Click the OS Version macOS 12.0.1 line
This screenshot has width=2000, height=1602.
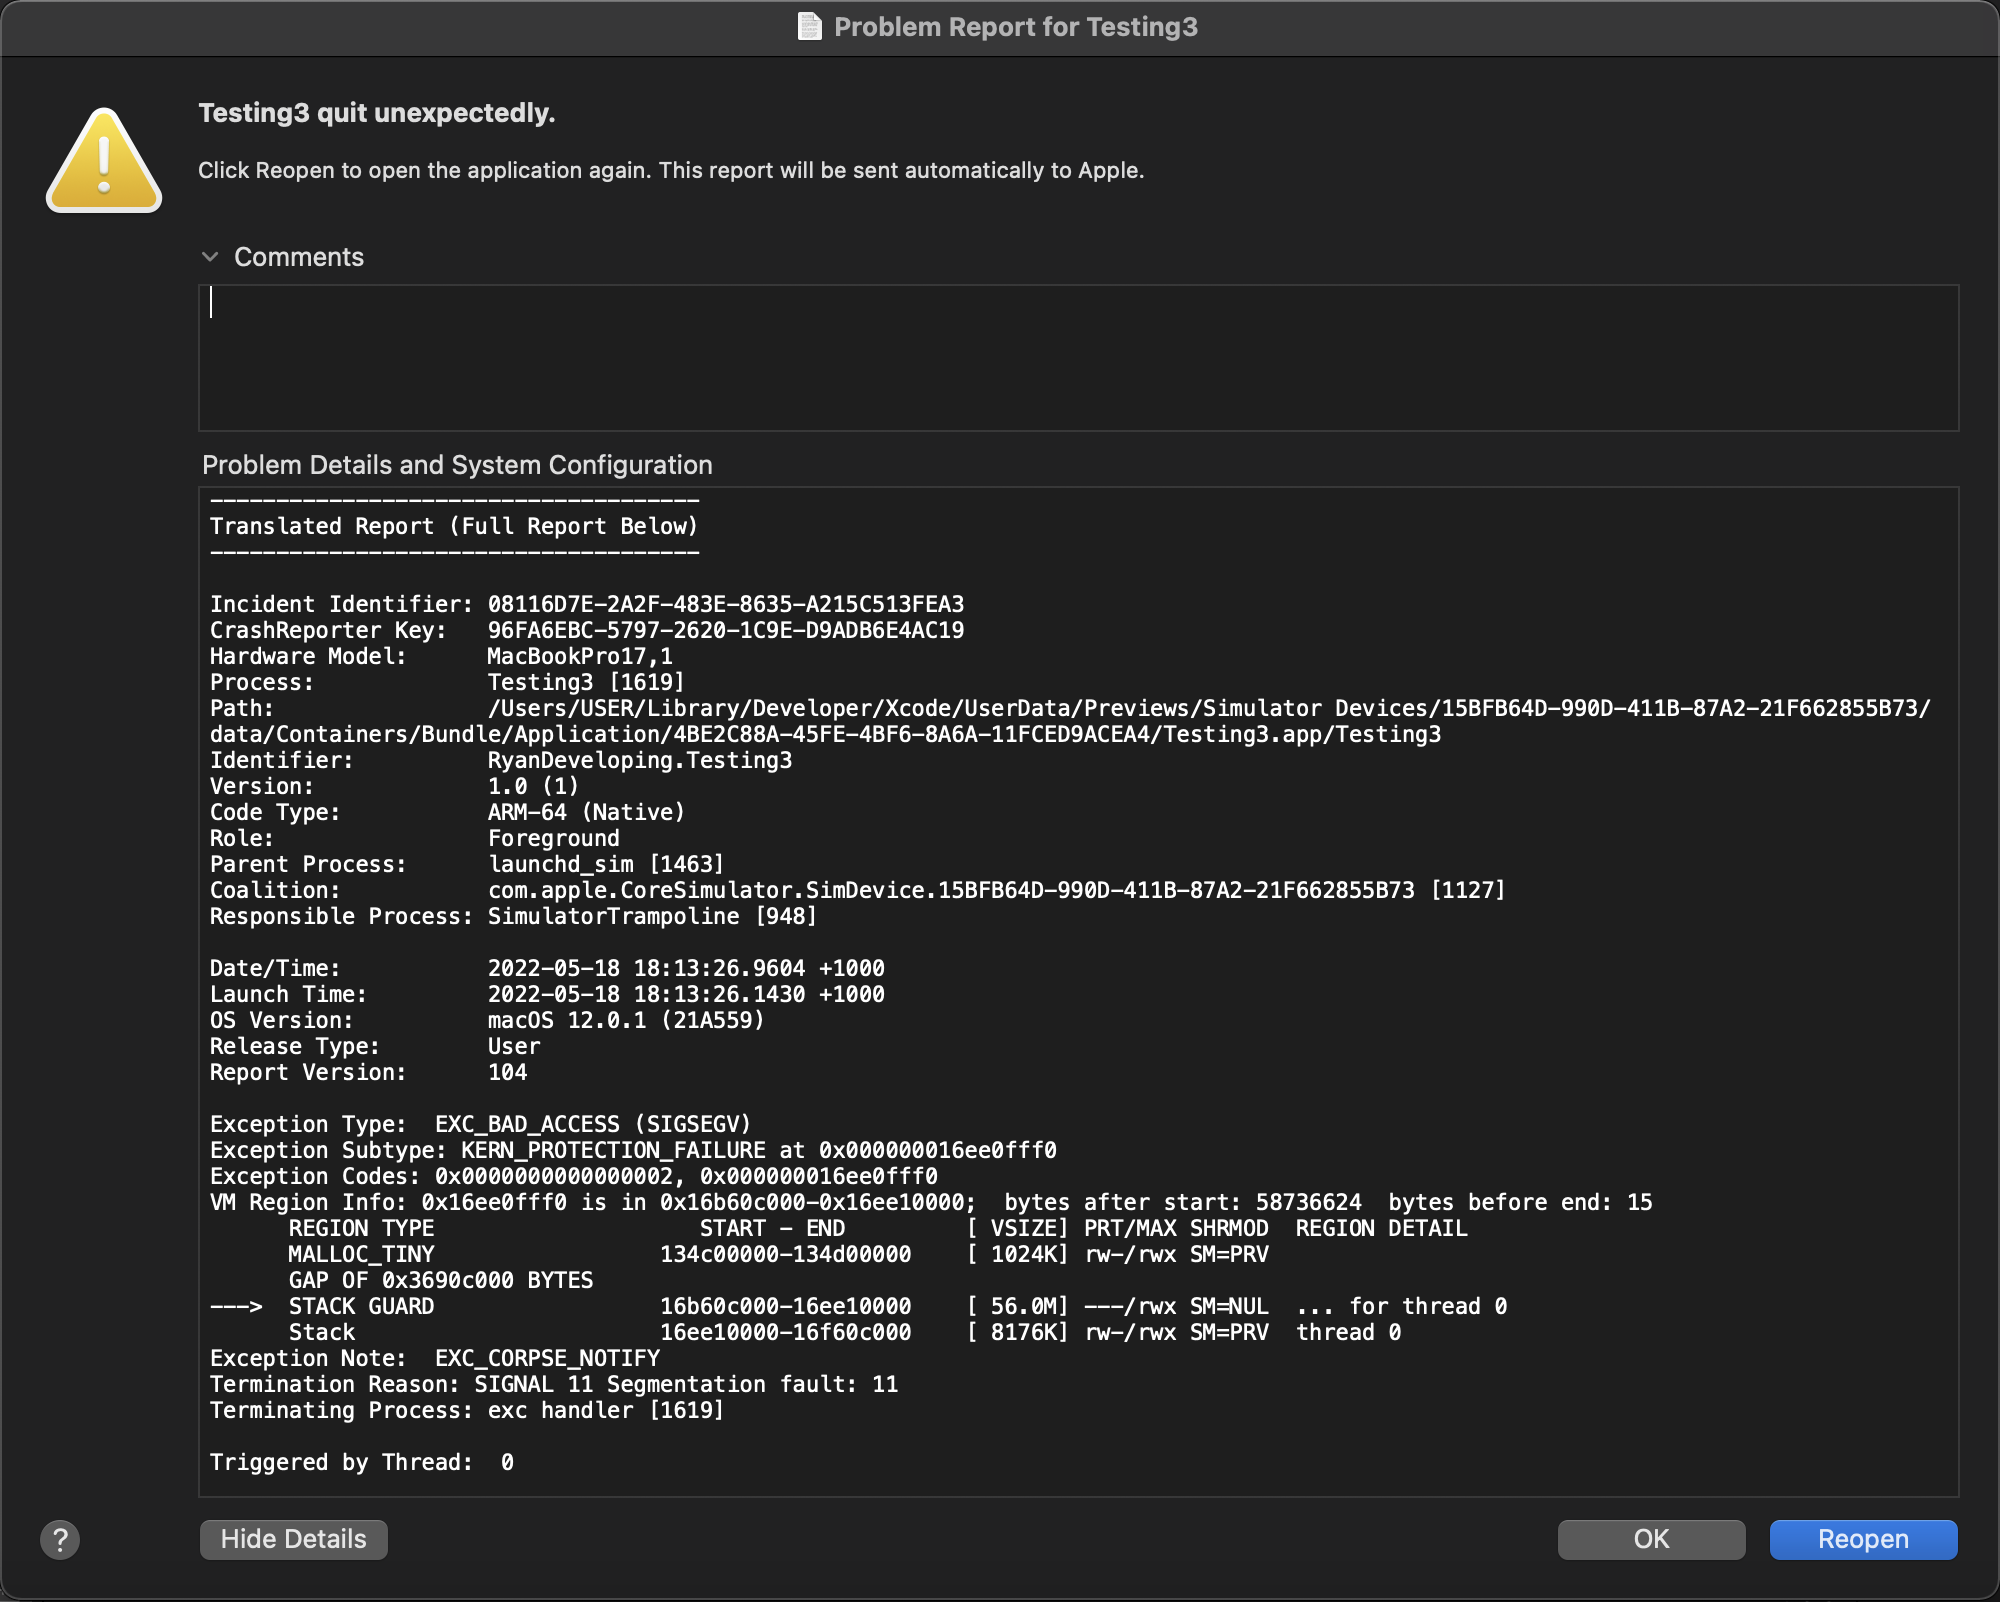tap(486, 1020)
